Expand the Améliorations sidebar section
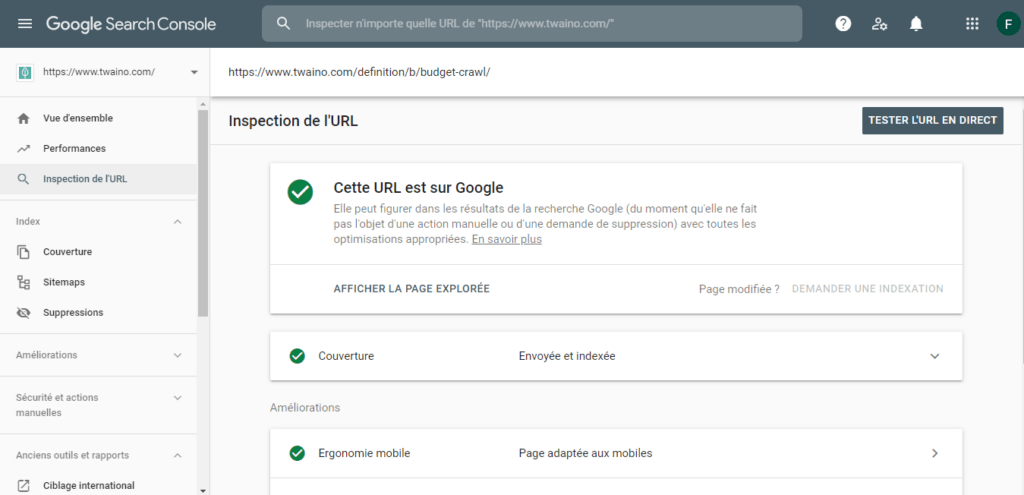 [178, 355]
